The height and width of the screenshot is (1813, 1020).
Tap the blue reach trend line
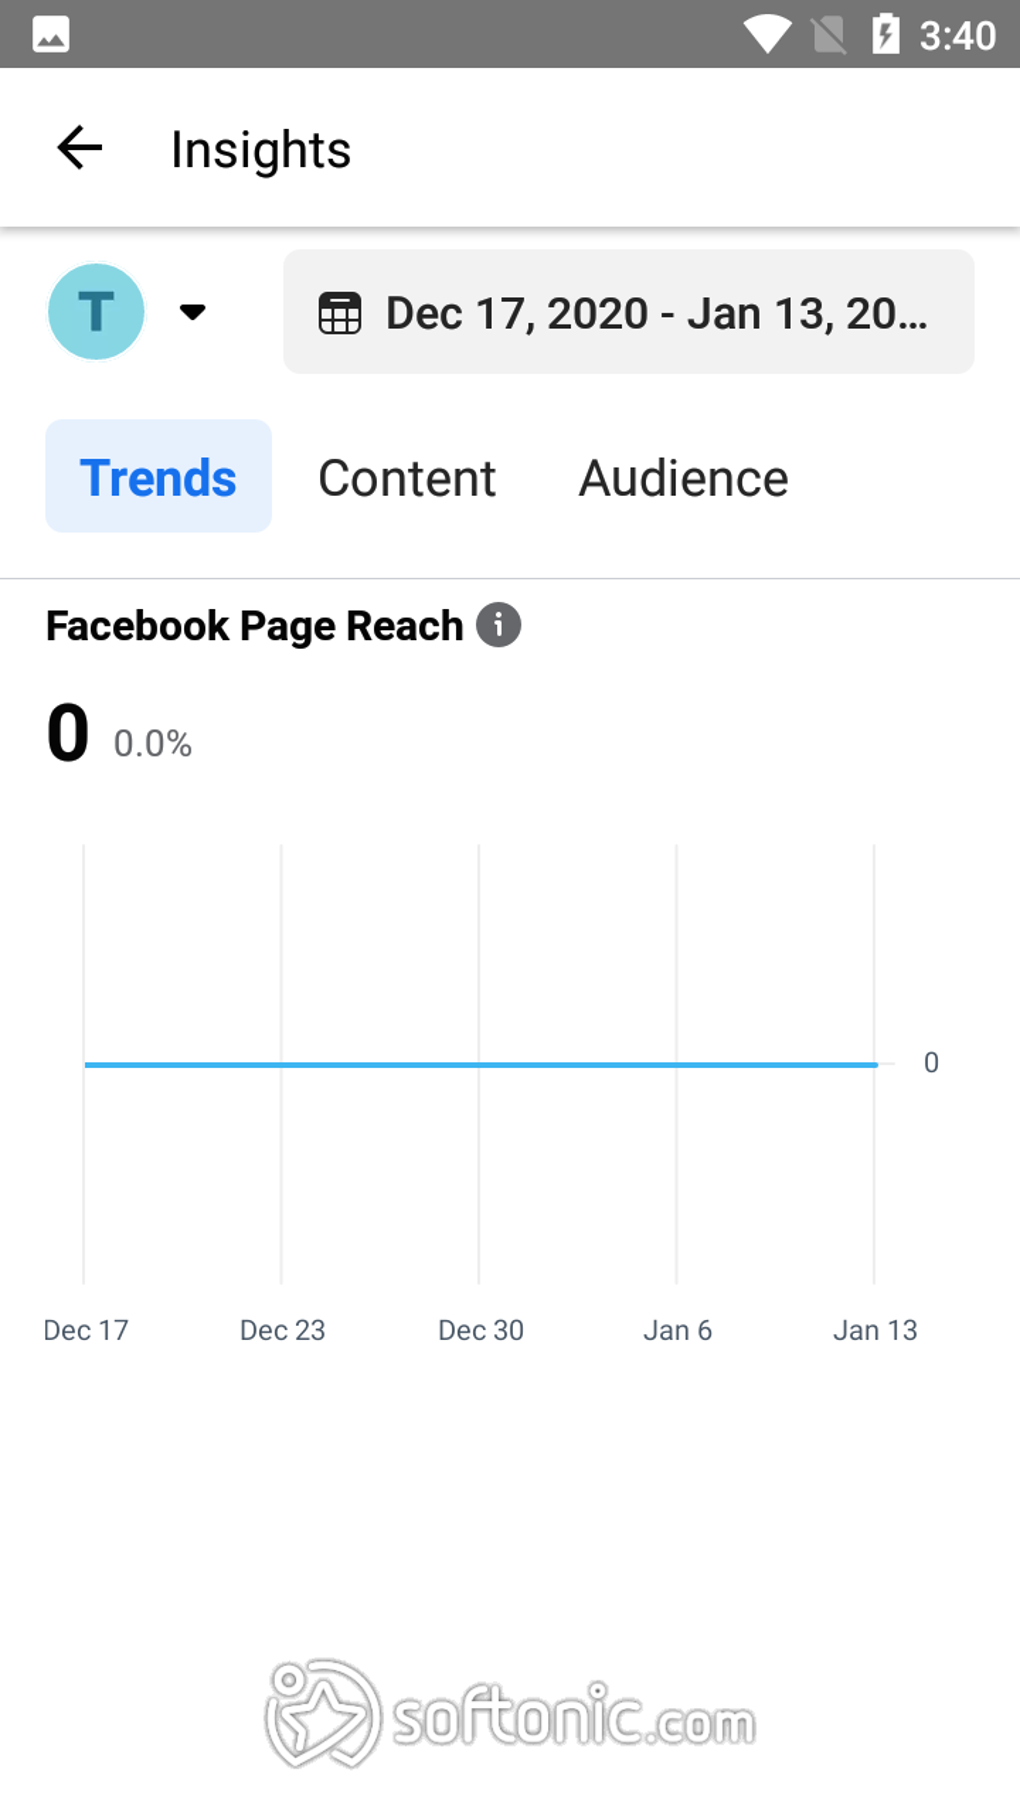[481, 1065]
